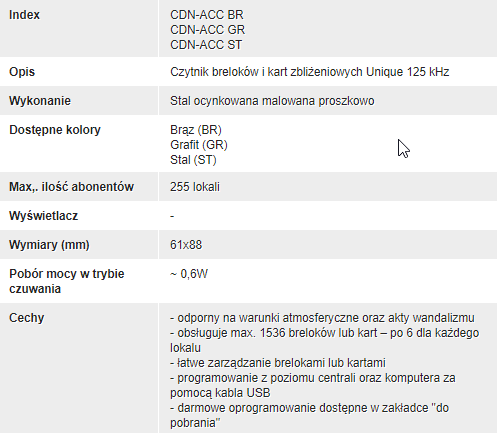Click the Stal (ST) color option text
Image resolution: width=497 pixels, height=433 pixels.
tap(193, 160)
